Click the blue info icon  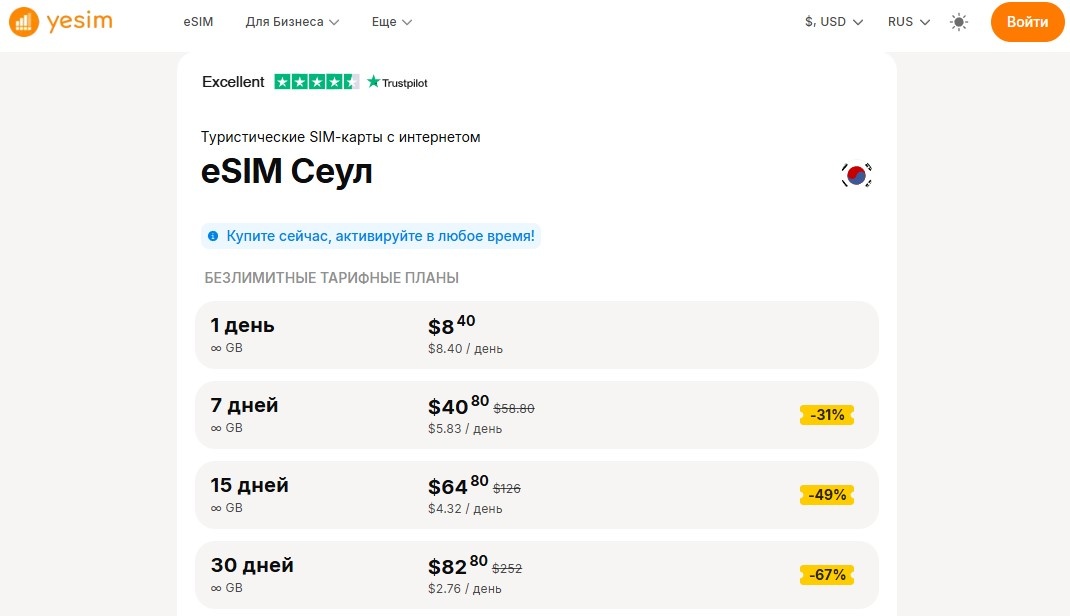click(x=212, y=237)
